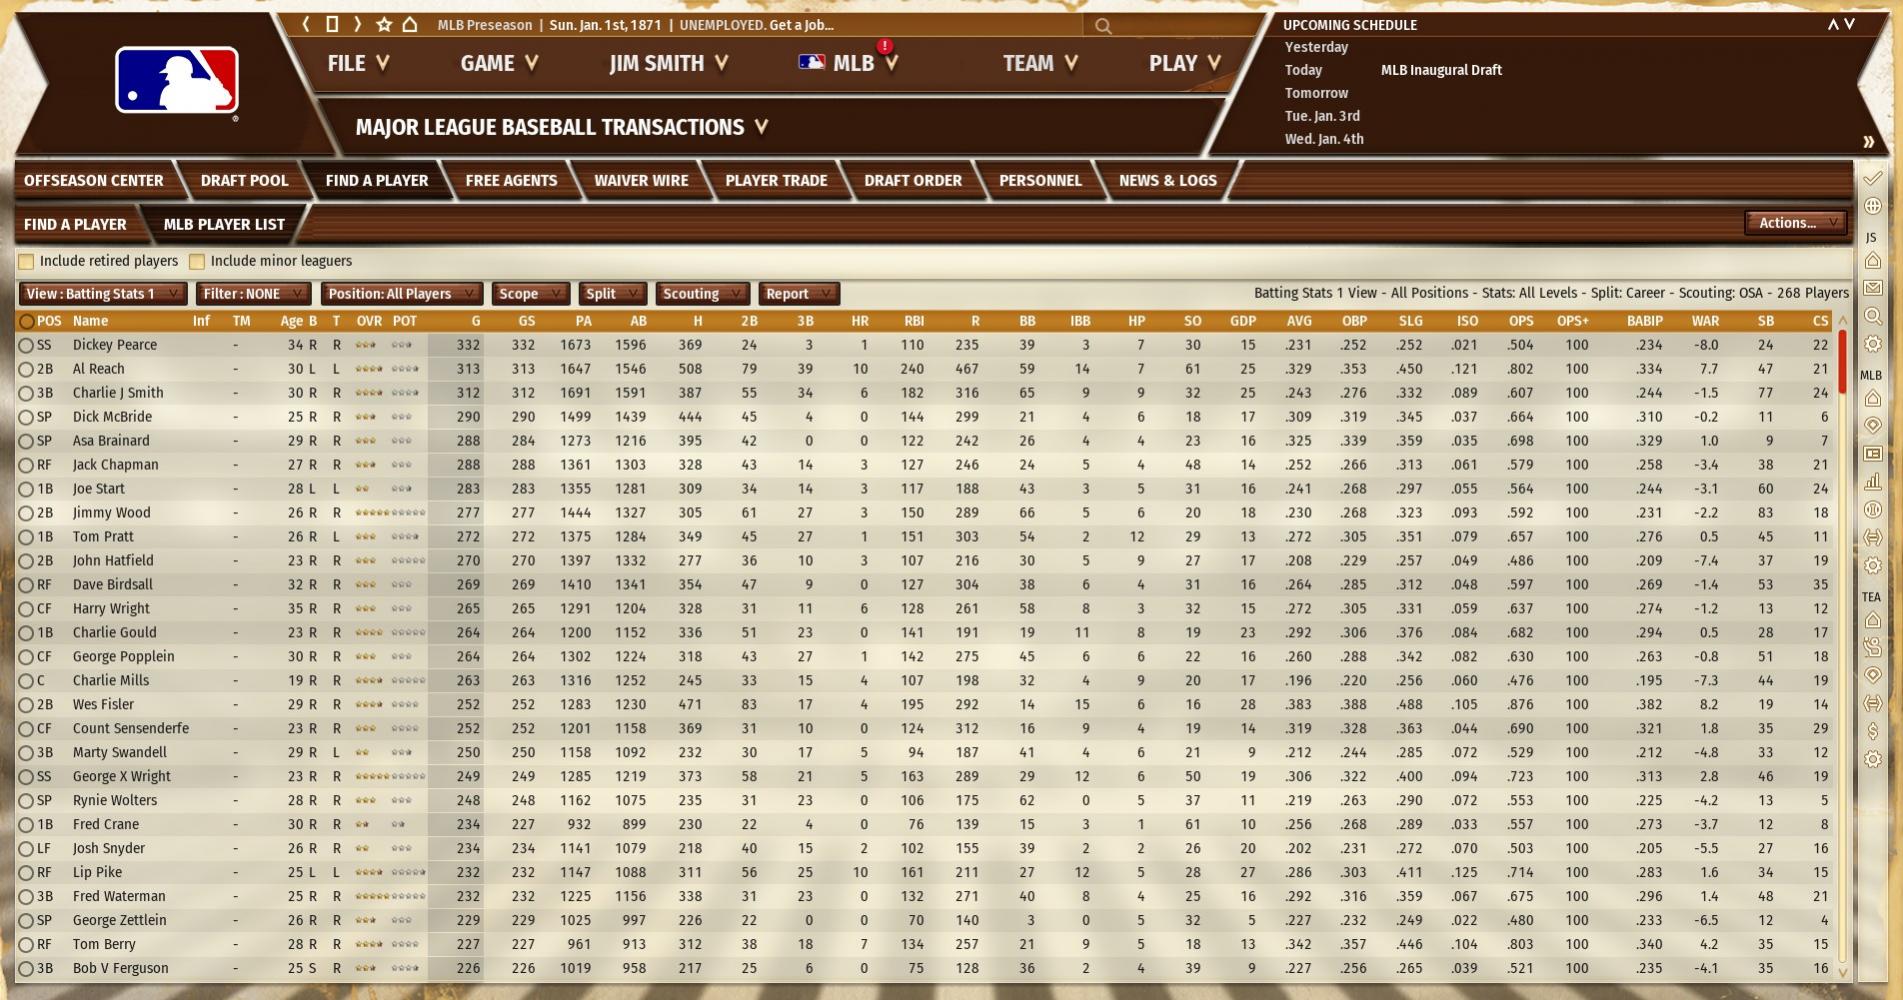Click the home icon in top navigation bar
This screenshot has height=1000, width=1903.
point(410,25)
